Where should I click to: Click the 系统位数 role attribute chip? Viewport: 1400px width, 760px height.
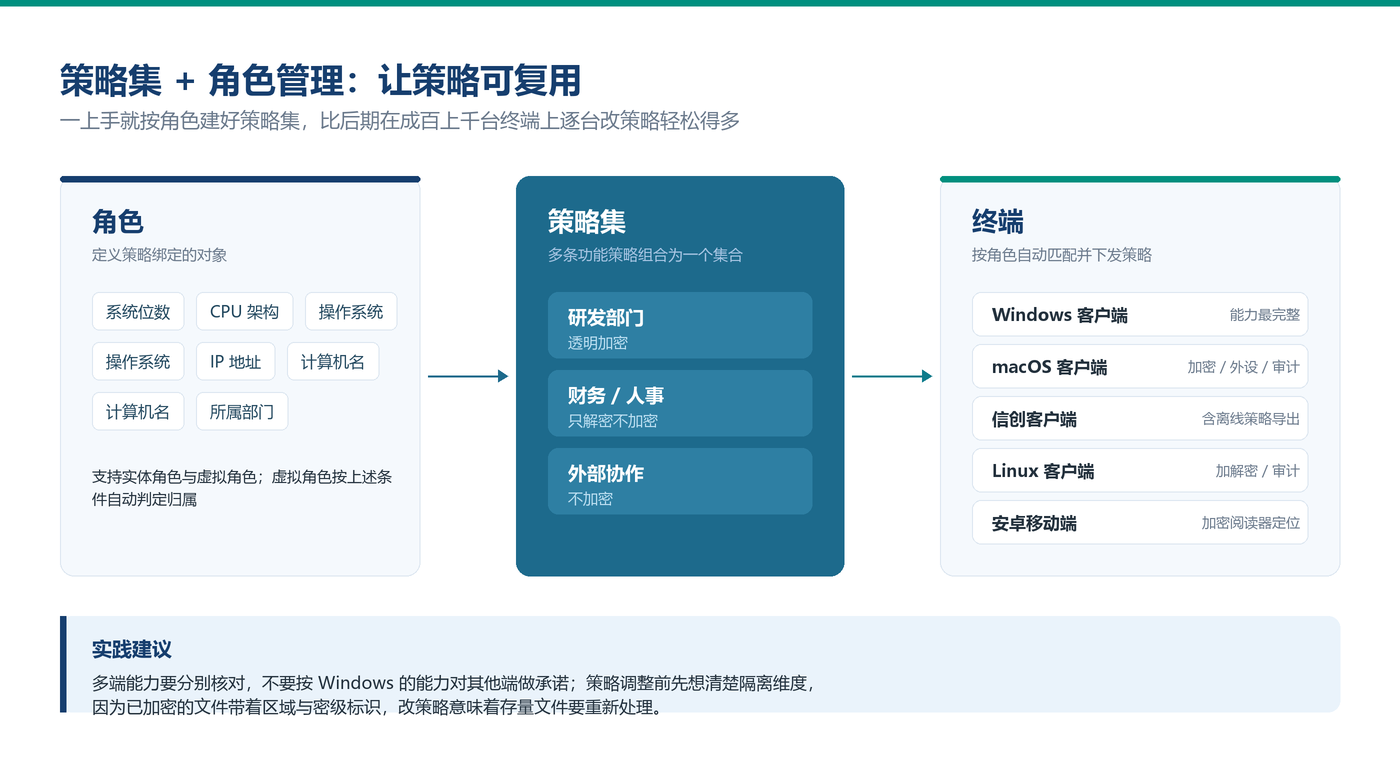(x=138, y=312)
